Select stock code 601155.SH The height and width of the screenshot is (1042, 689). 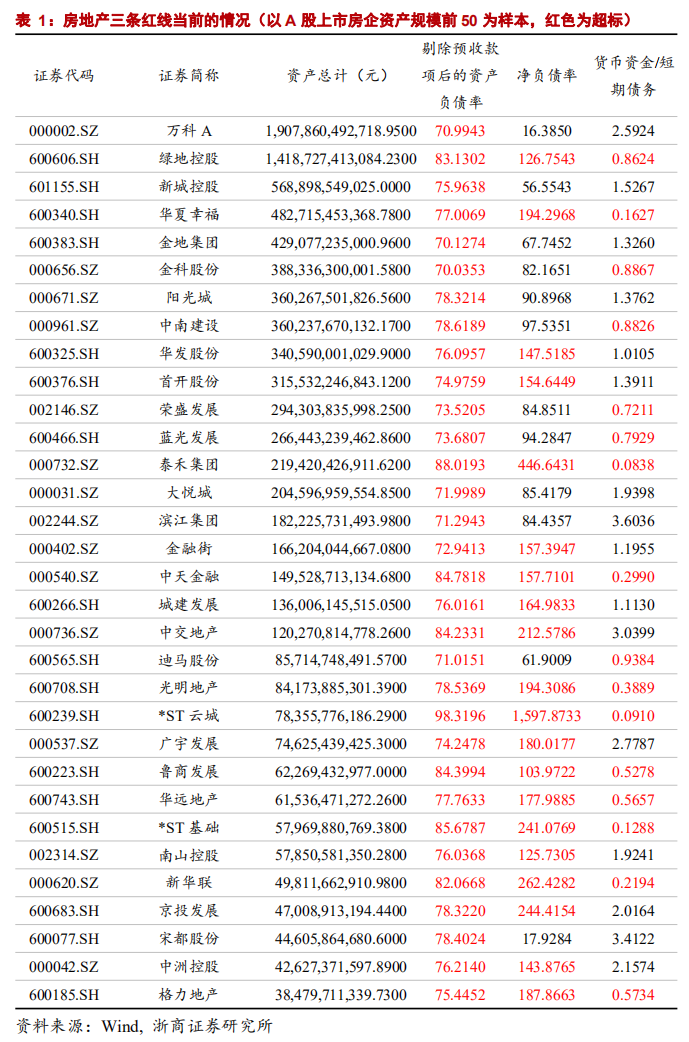click(x=64, y=187)
